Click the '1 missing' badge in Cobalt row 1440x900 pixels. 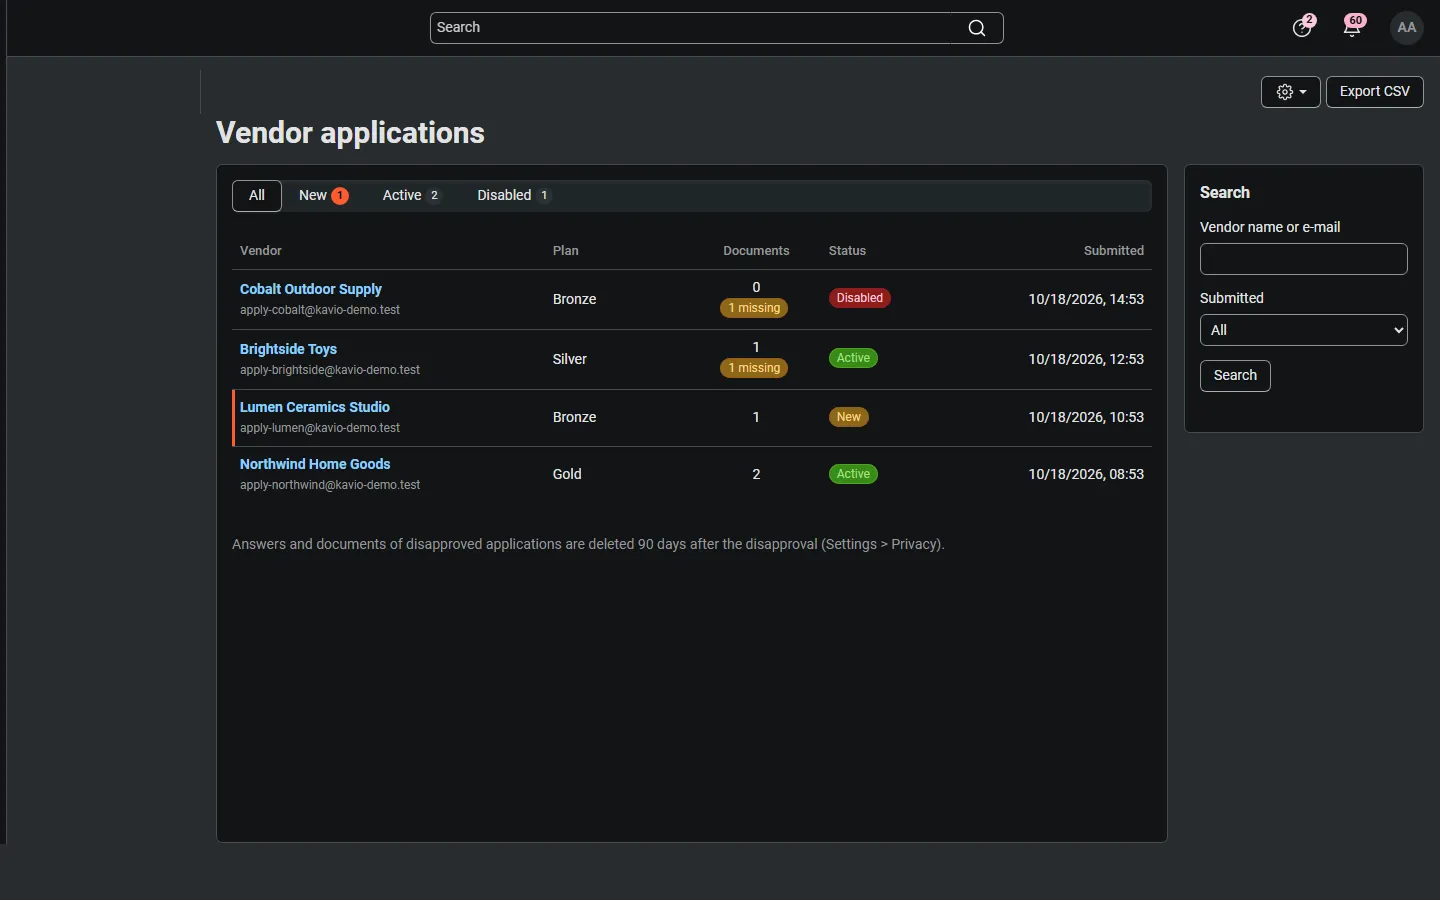754,308
